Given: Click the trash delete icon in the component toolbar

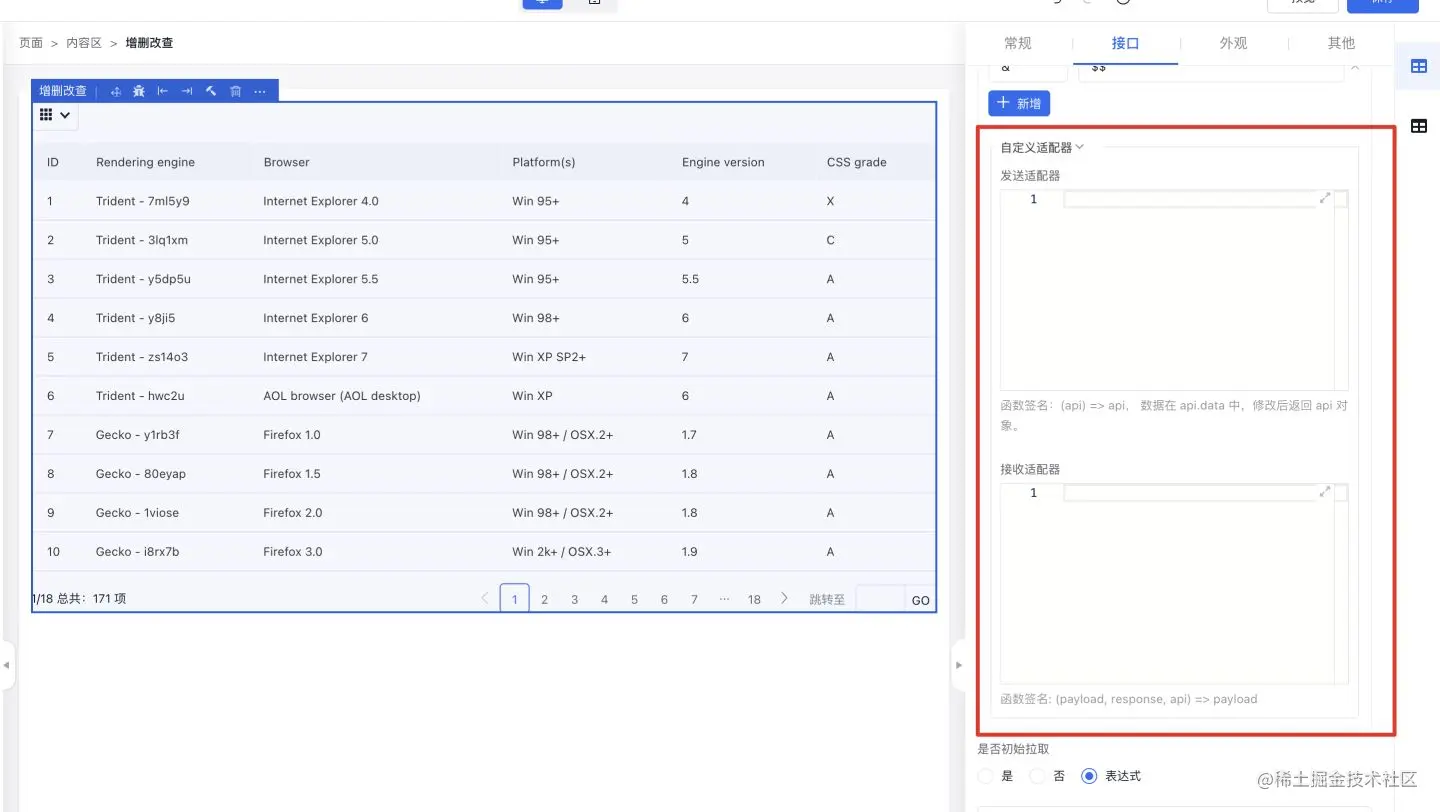Looking at the screenshot, I should [236, 91].
